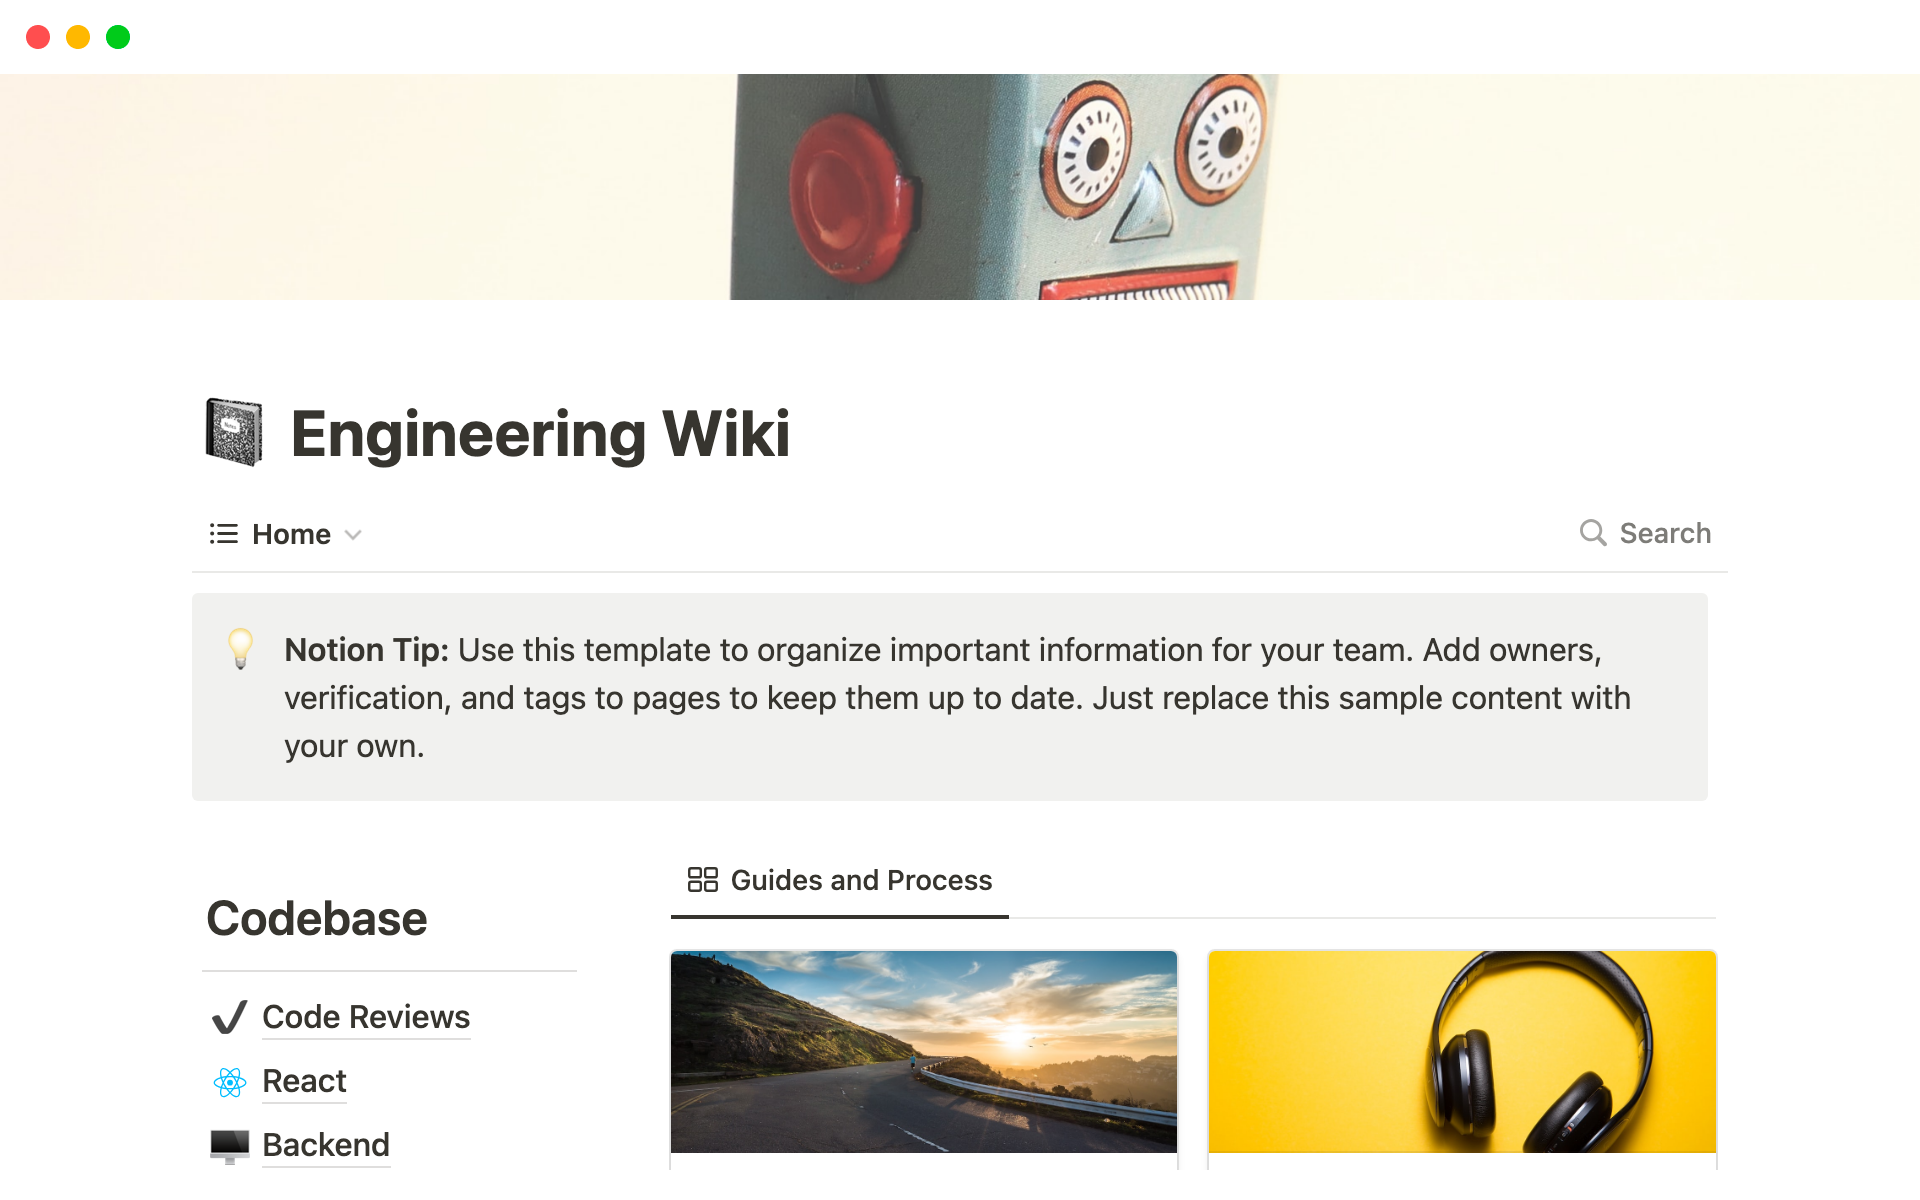This screenshot has width=1920, height=1200.
Task: Click the notebook/wiki icon next to title
Action: [x=232, y=431]
